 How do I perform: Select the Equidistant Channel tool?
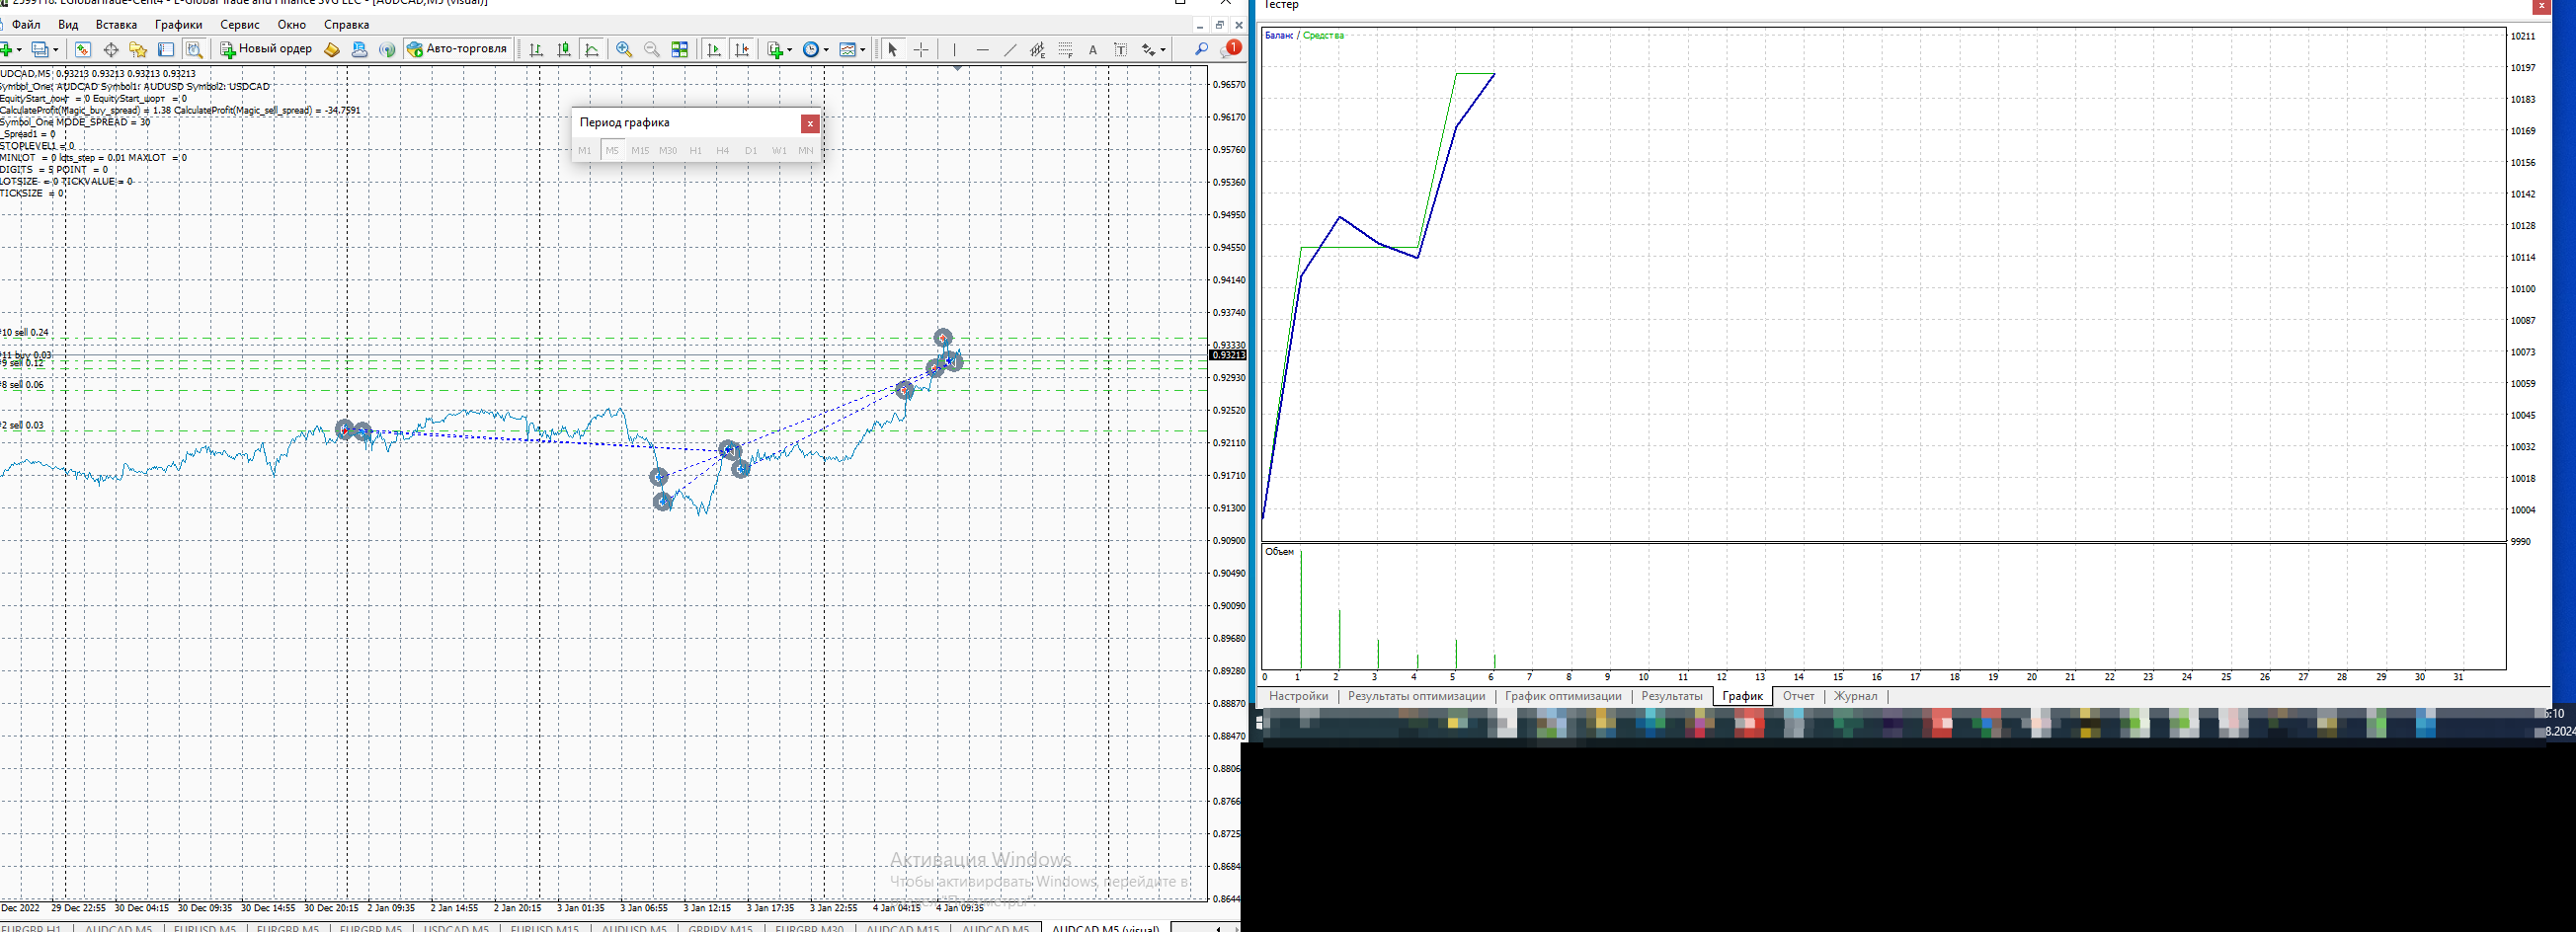click(x=1038, y=49)
